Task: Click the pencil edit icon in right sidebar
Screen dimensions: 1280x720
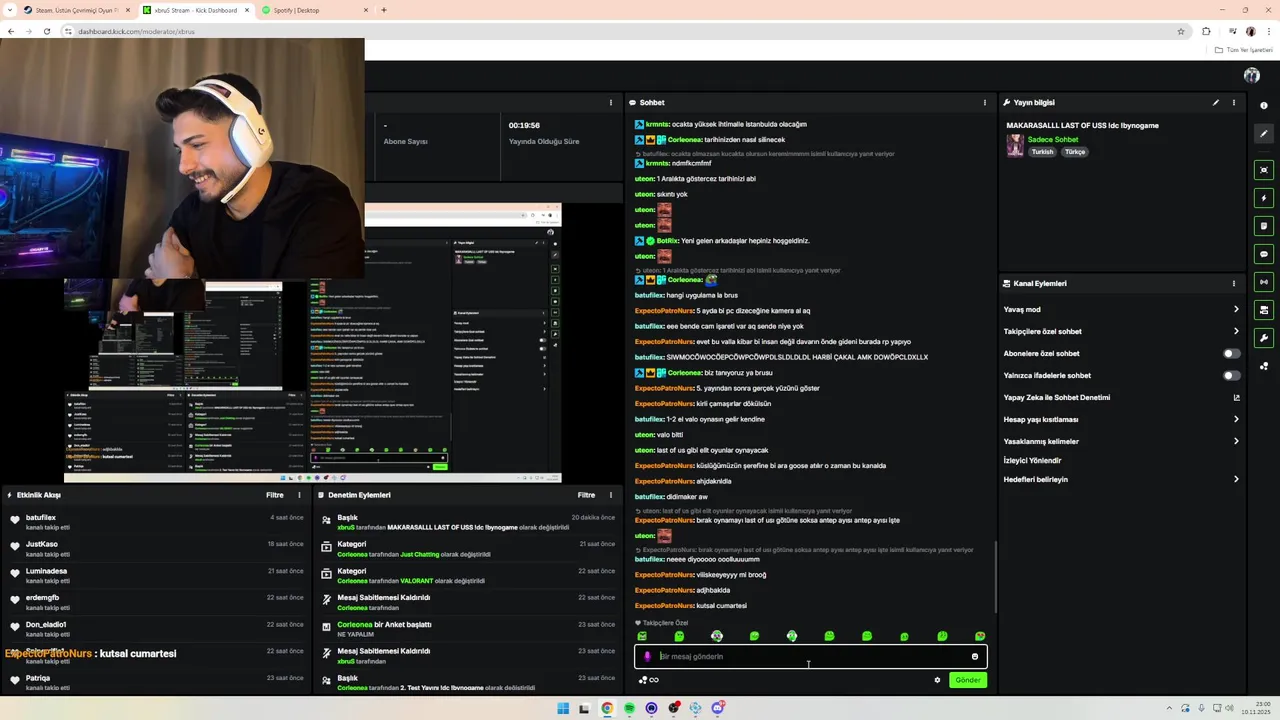Action: (1264, 133)
